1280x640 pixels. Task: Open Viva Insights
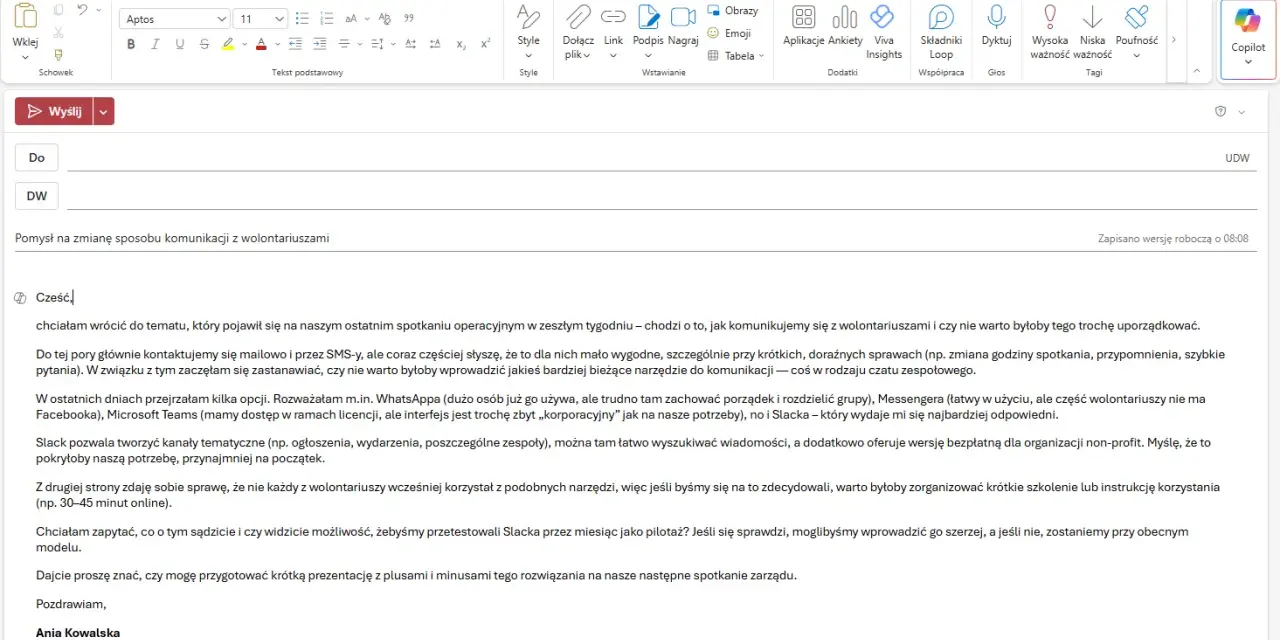pyautogui.click(x=883, y=31)
